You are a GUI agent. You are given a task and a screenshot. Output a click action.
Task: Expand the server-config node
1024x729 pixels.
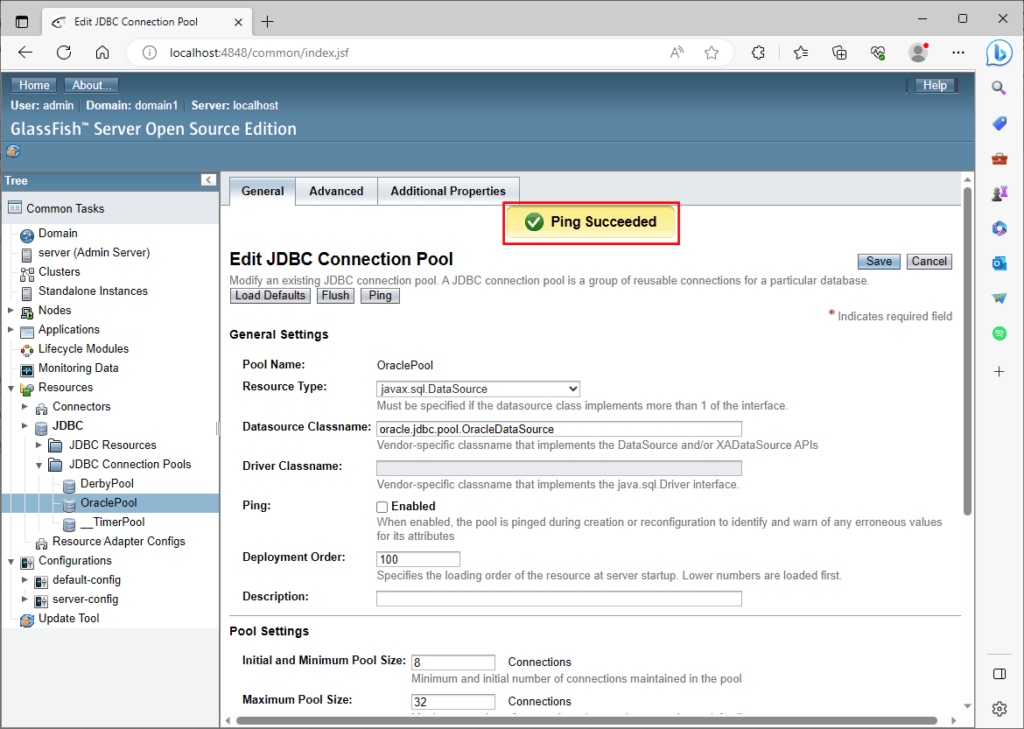coord(25,599)
